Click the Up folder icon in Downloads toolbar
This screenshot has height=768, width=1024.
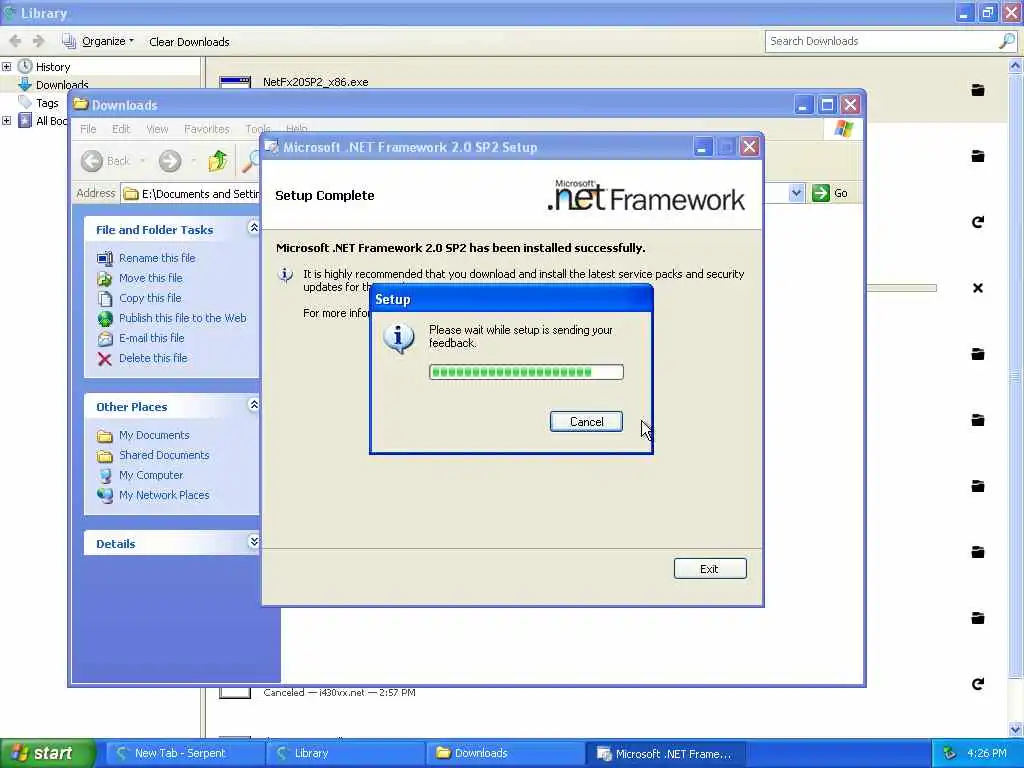pos(217,161)
